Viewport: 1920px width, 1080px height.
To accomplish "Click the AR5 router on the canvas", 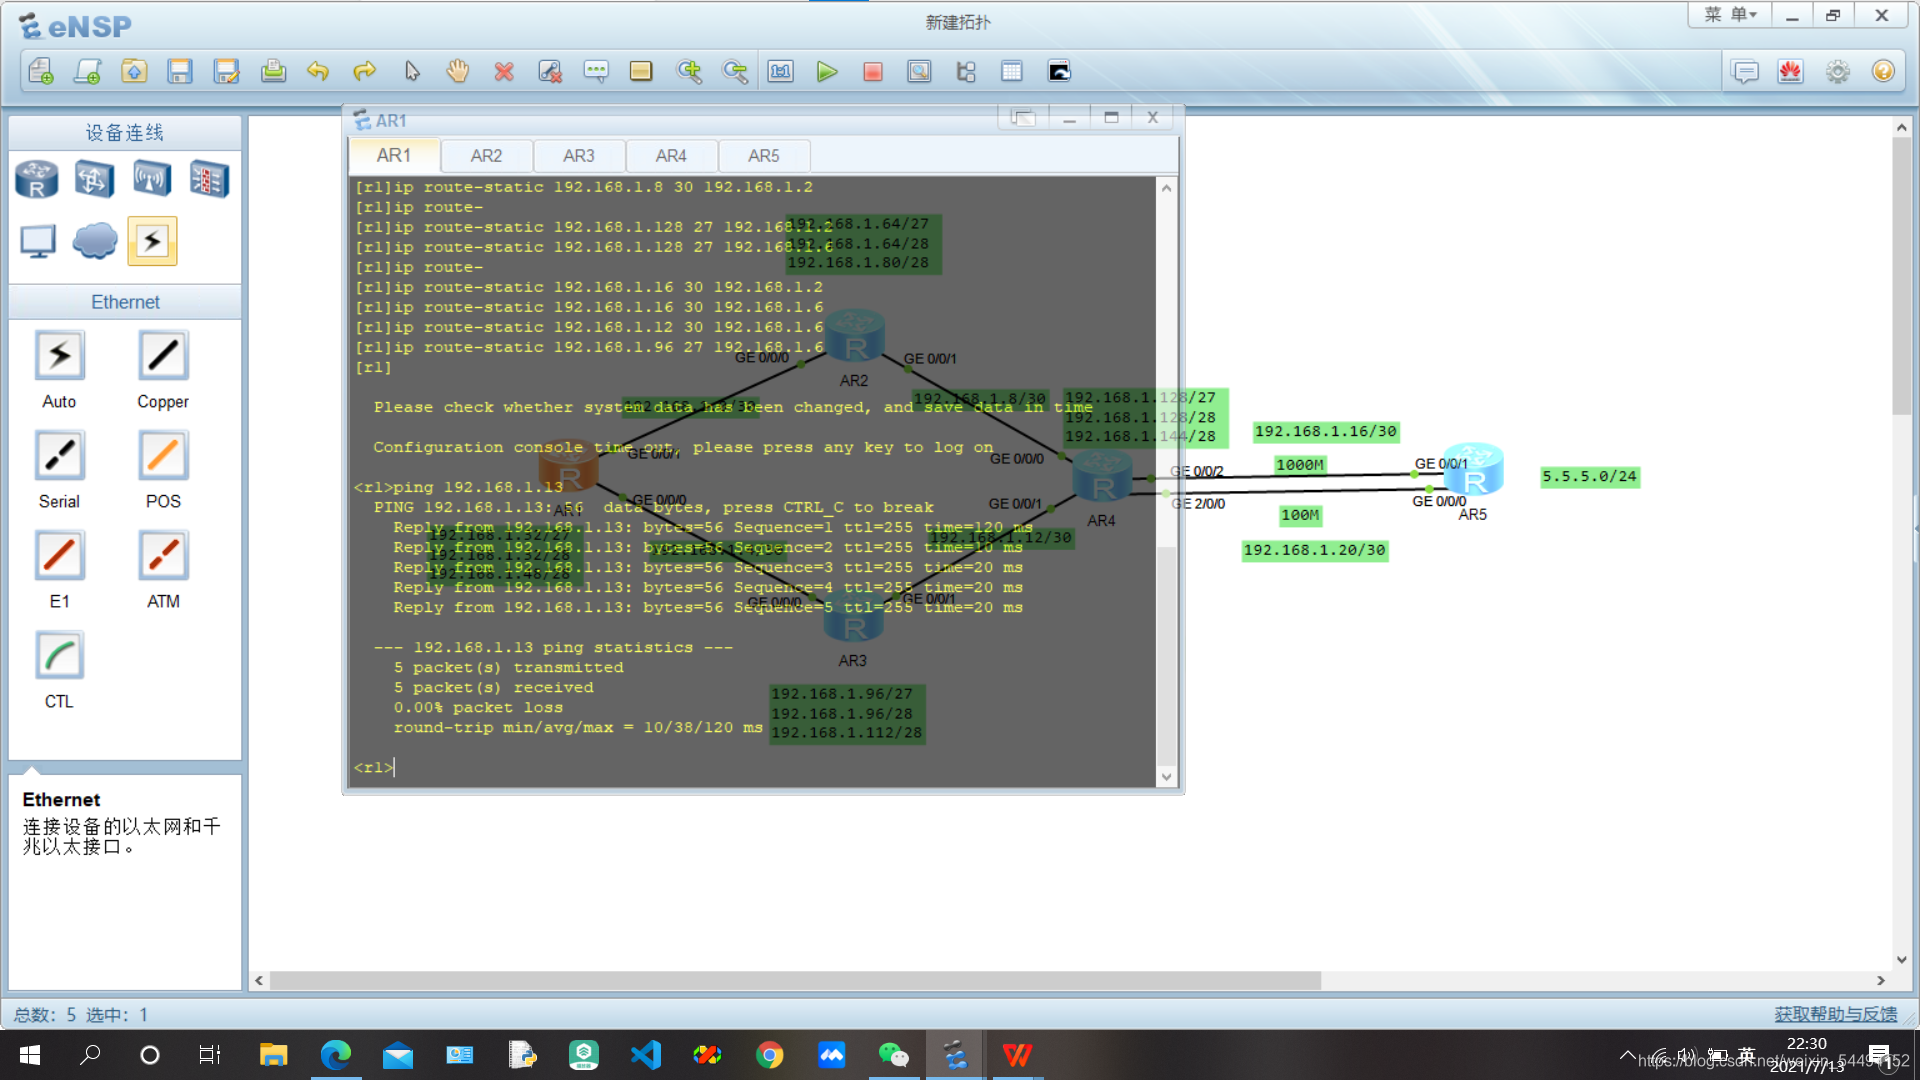I will [x=1474, y=469].
